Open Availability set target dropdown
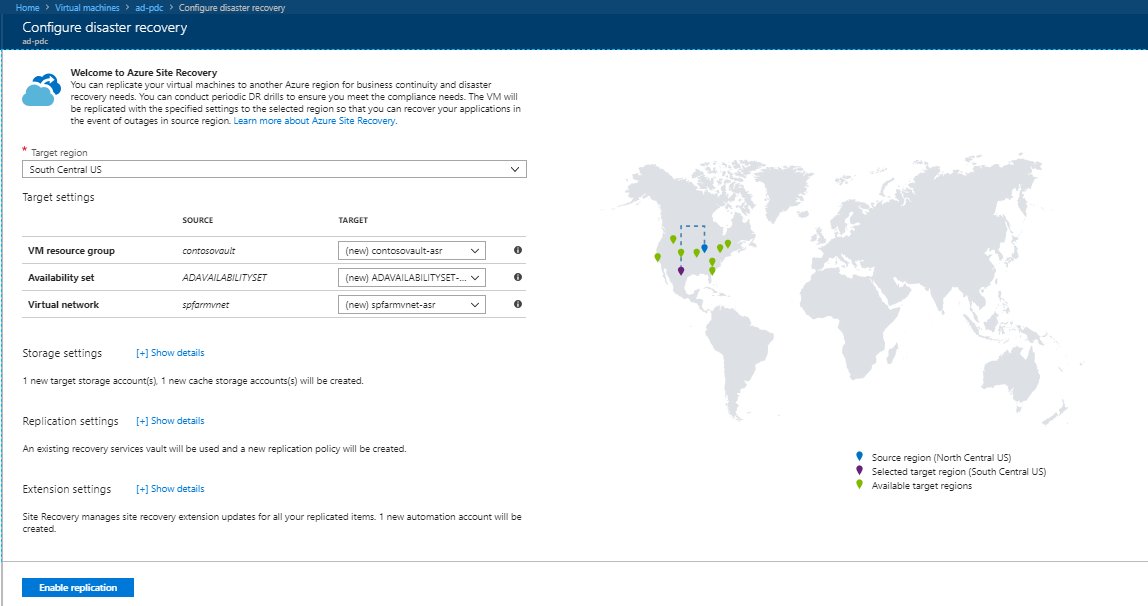The image size is (1148, 606). click(411, 277)
